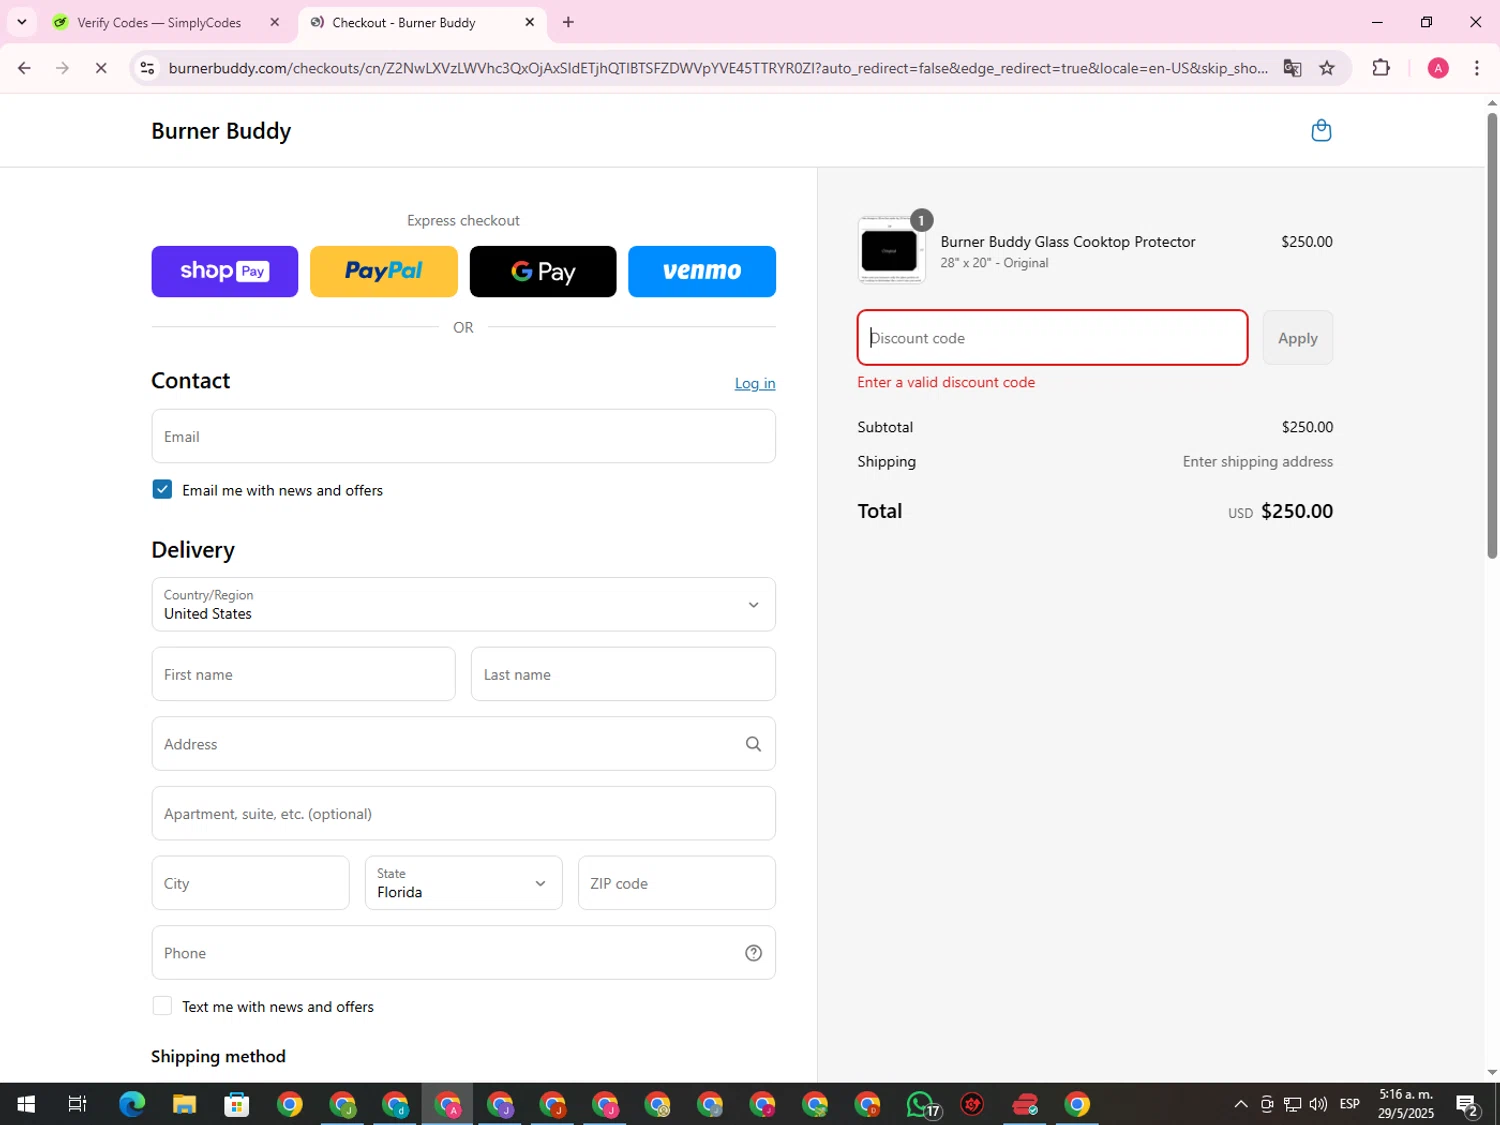Switch the ESP keyboard language indicator

coord(1350,1104)
